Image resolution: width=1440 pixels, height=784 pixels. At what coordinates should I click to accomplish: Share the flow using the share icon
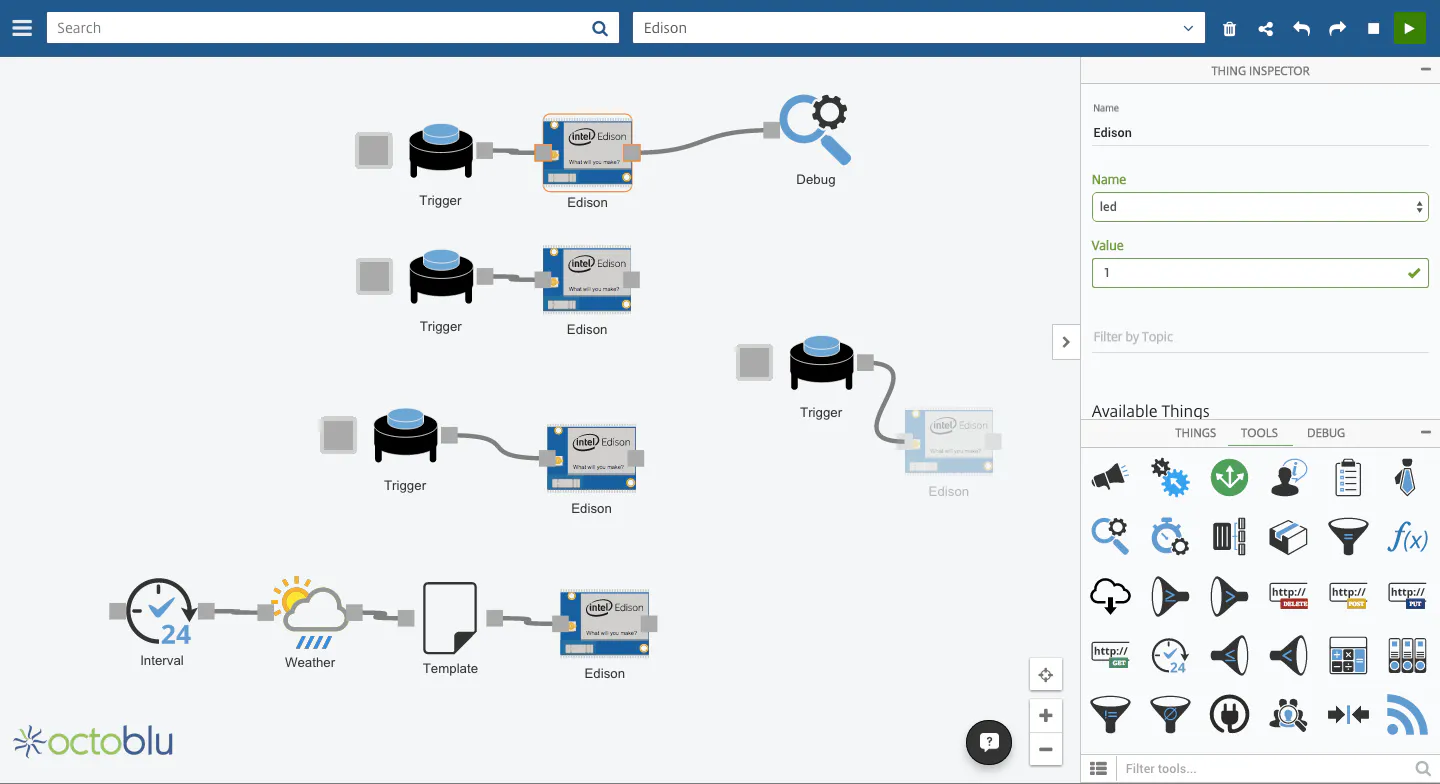[x=1266, y=29]
